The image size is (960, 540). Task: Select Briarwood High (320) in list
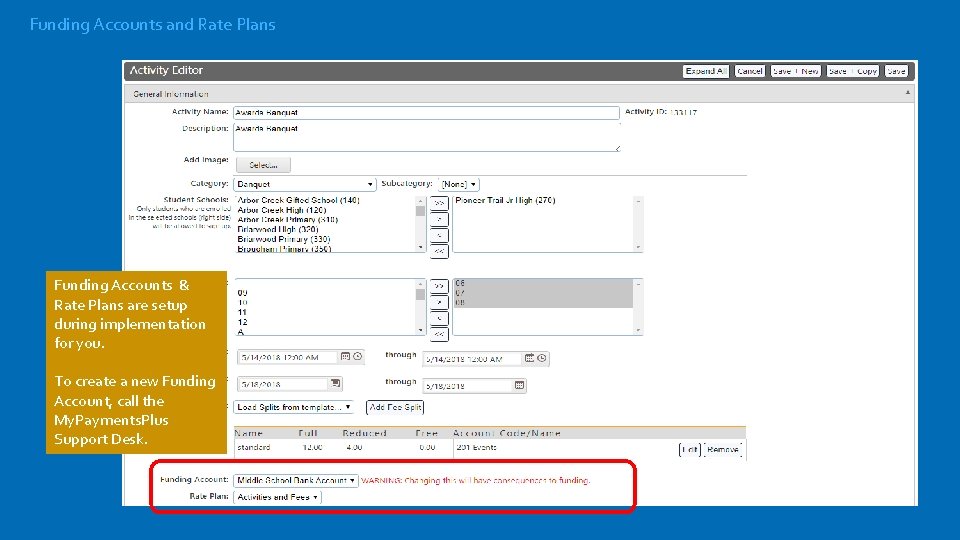click(278, 230)
